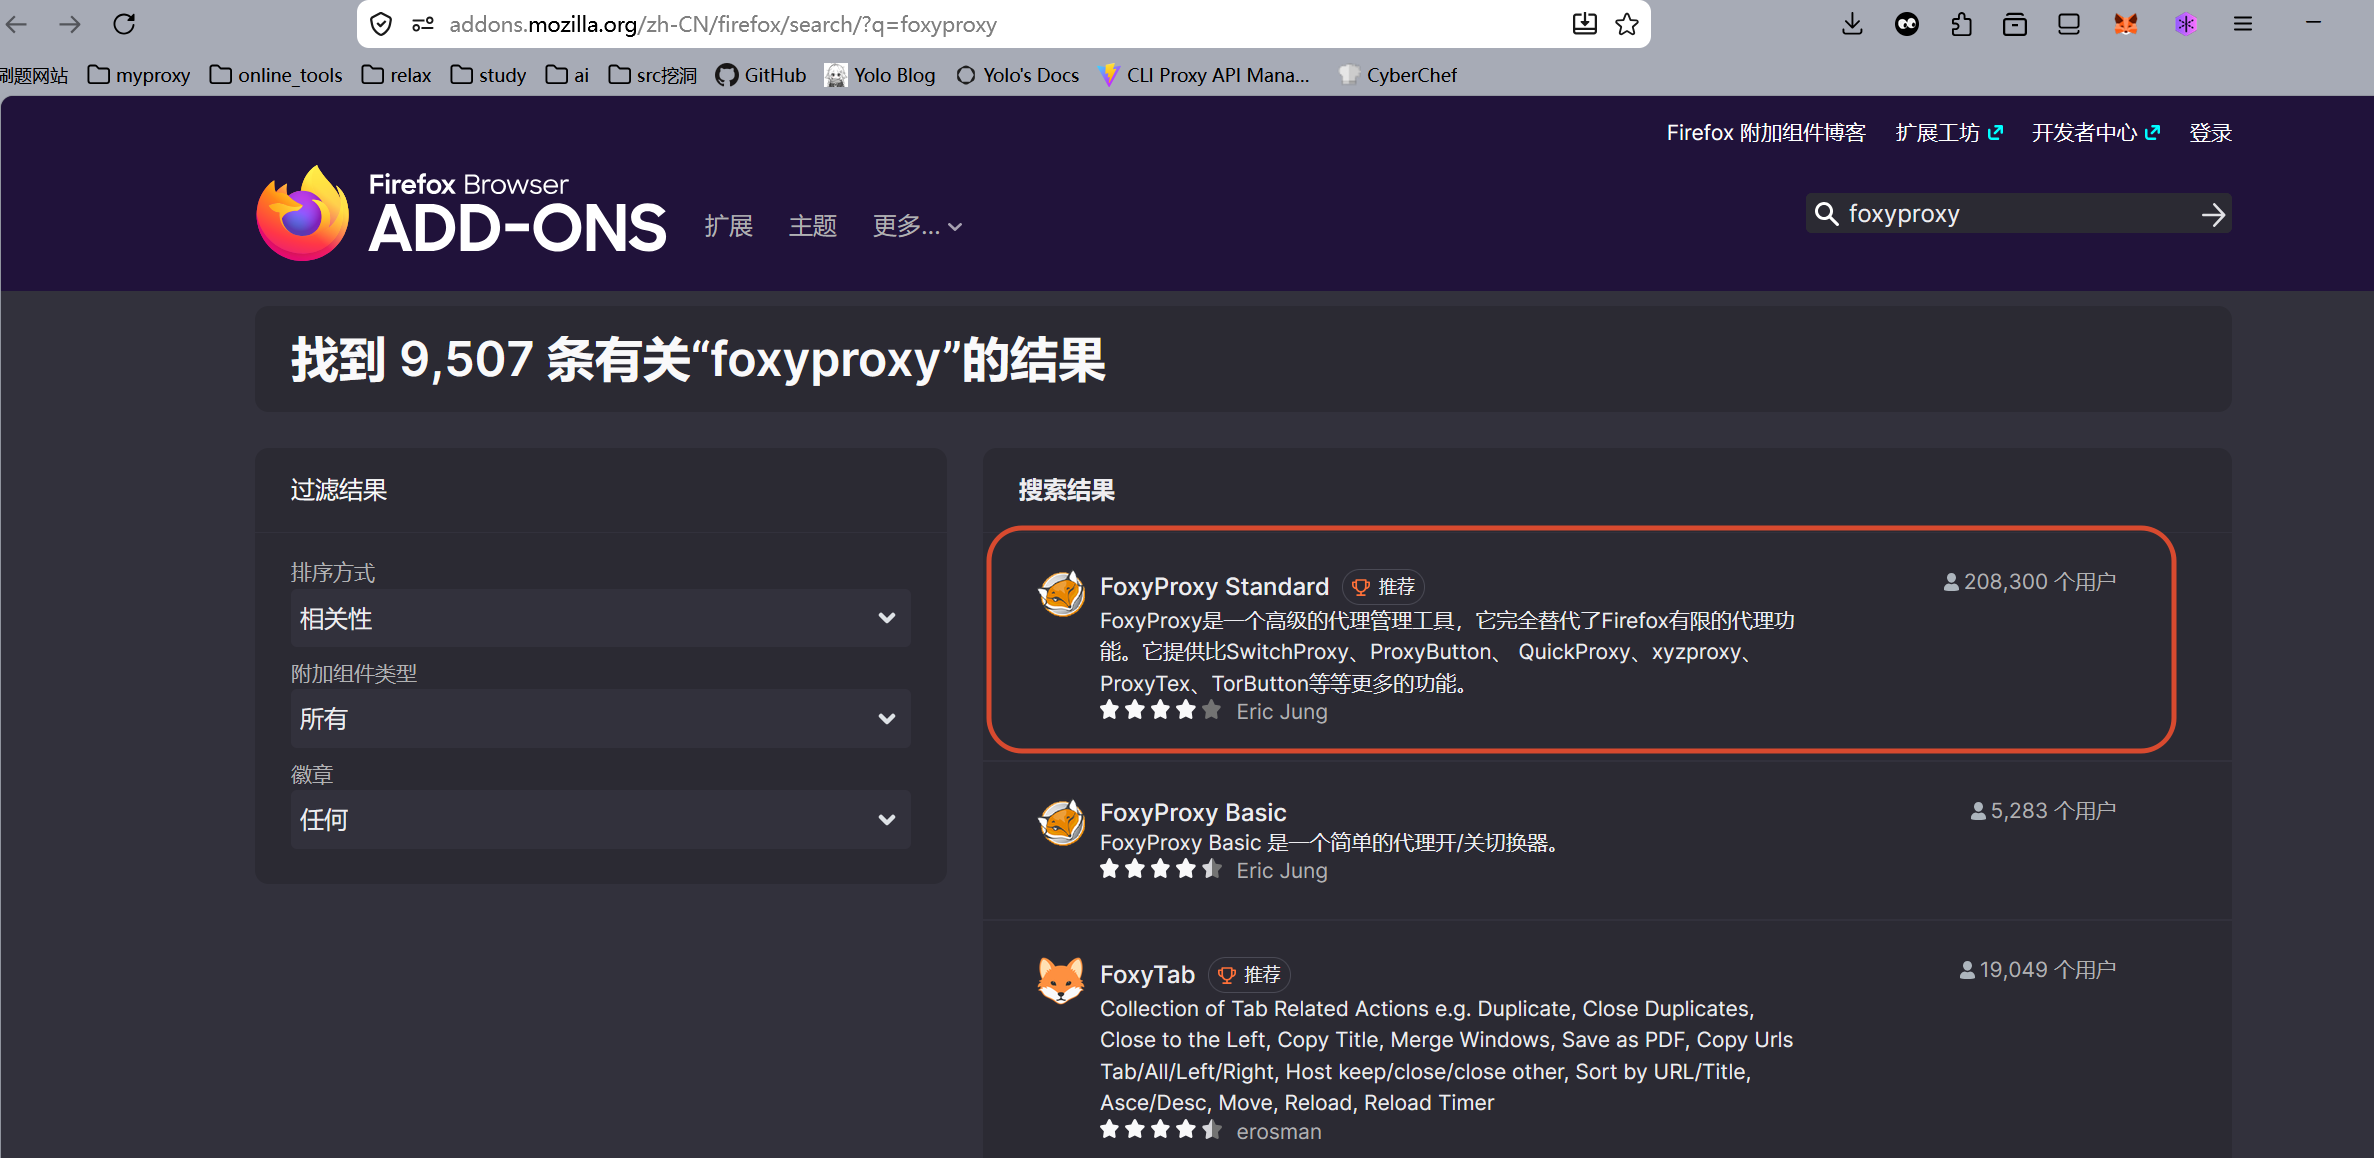Open the site shield info icon
The height and width of the screenshot is (1158, 2374).
(x=381, y=24)
